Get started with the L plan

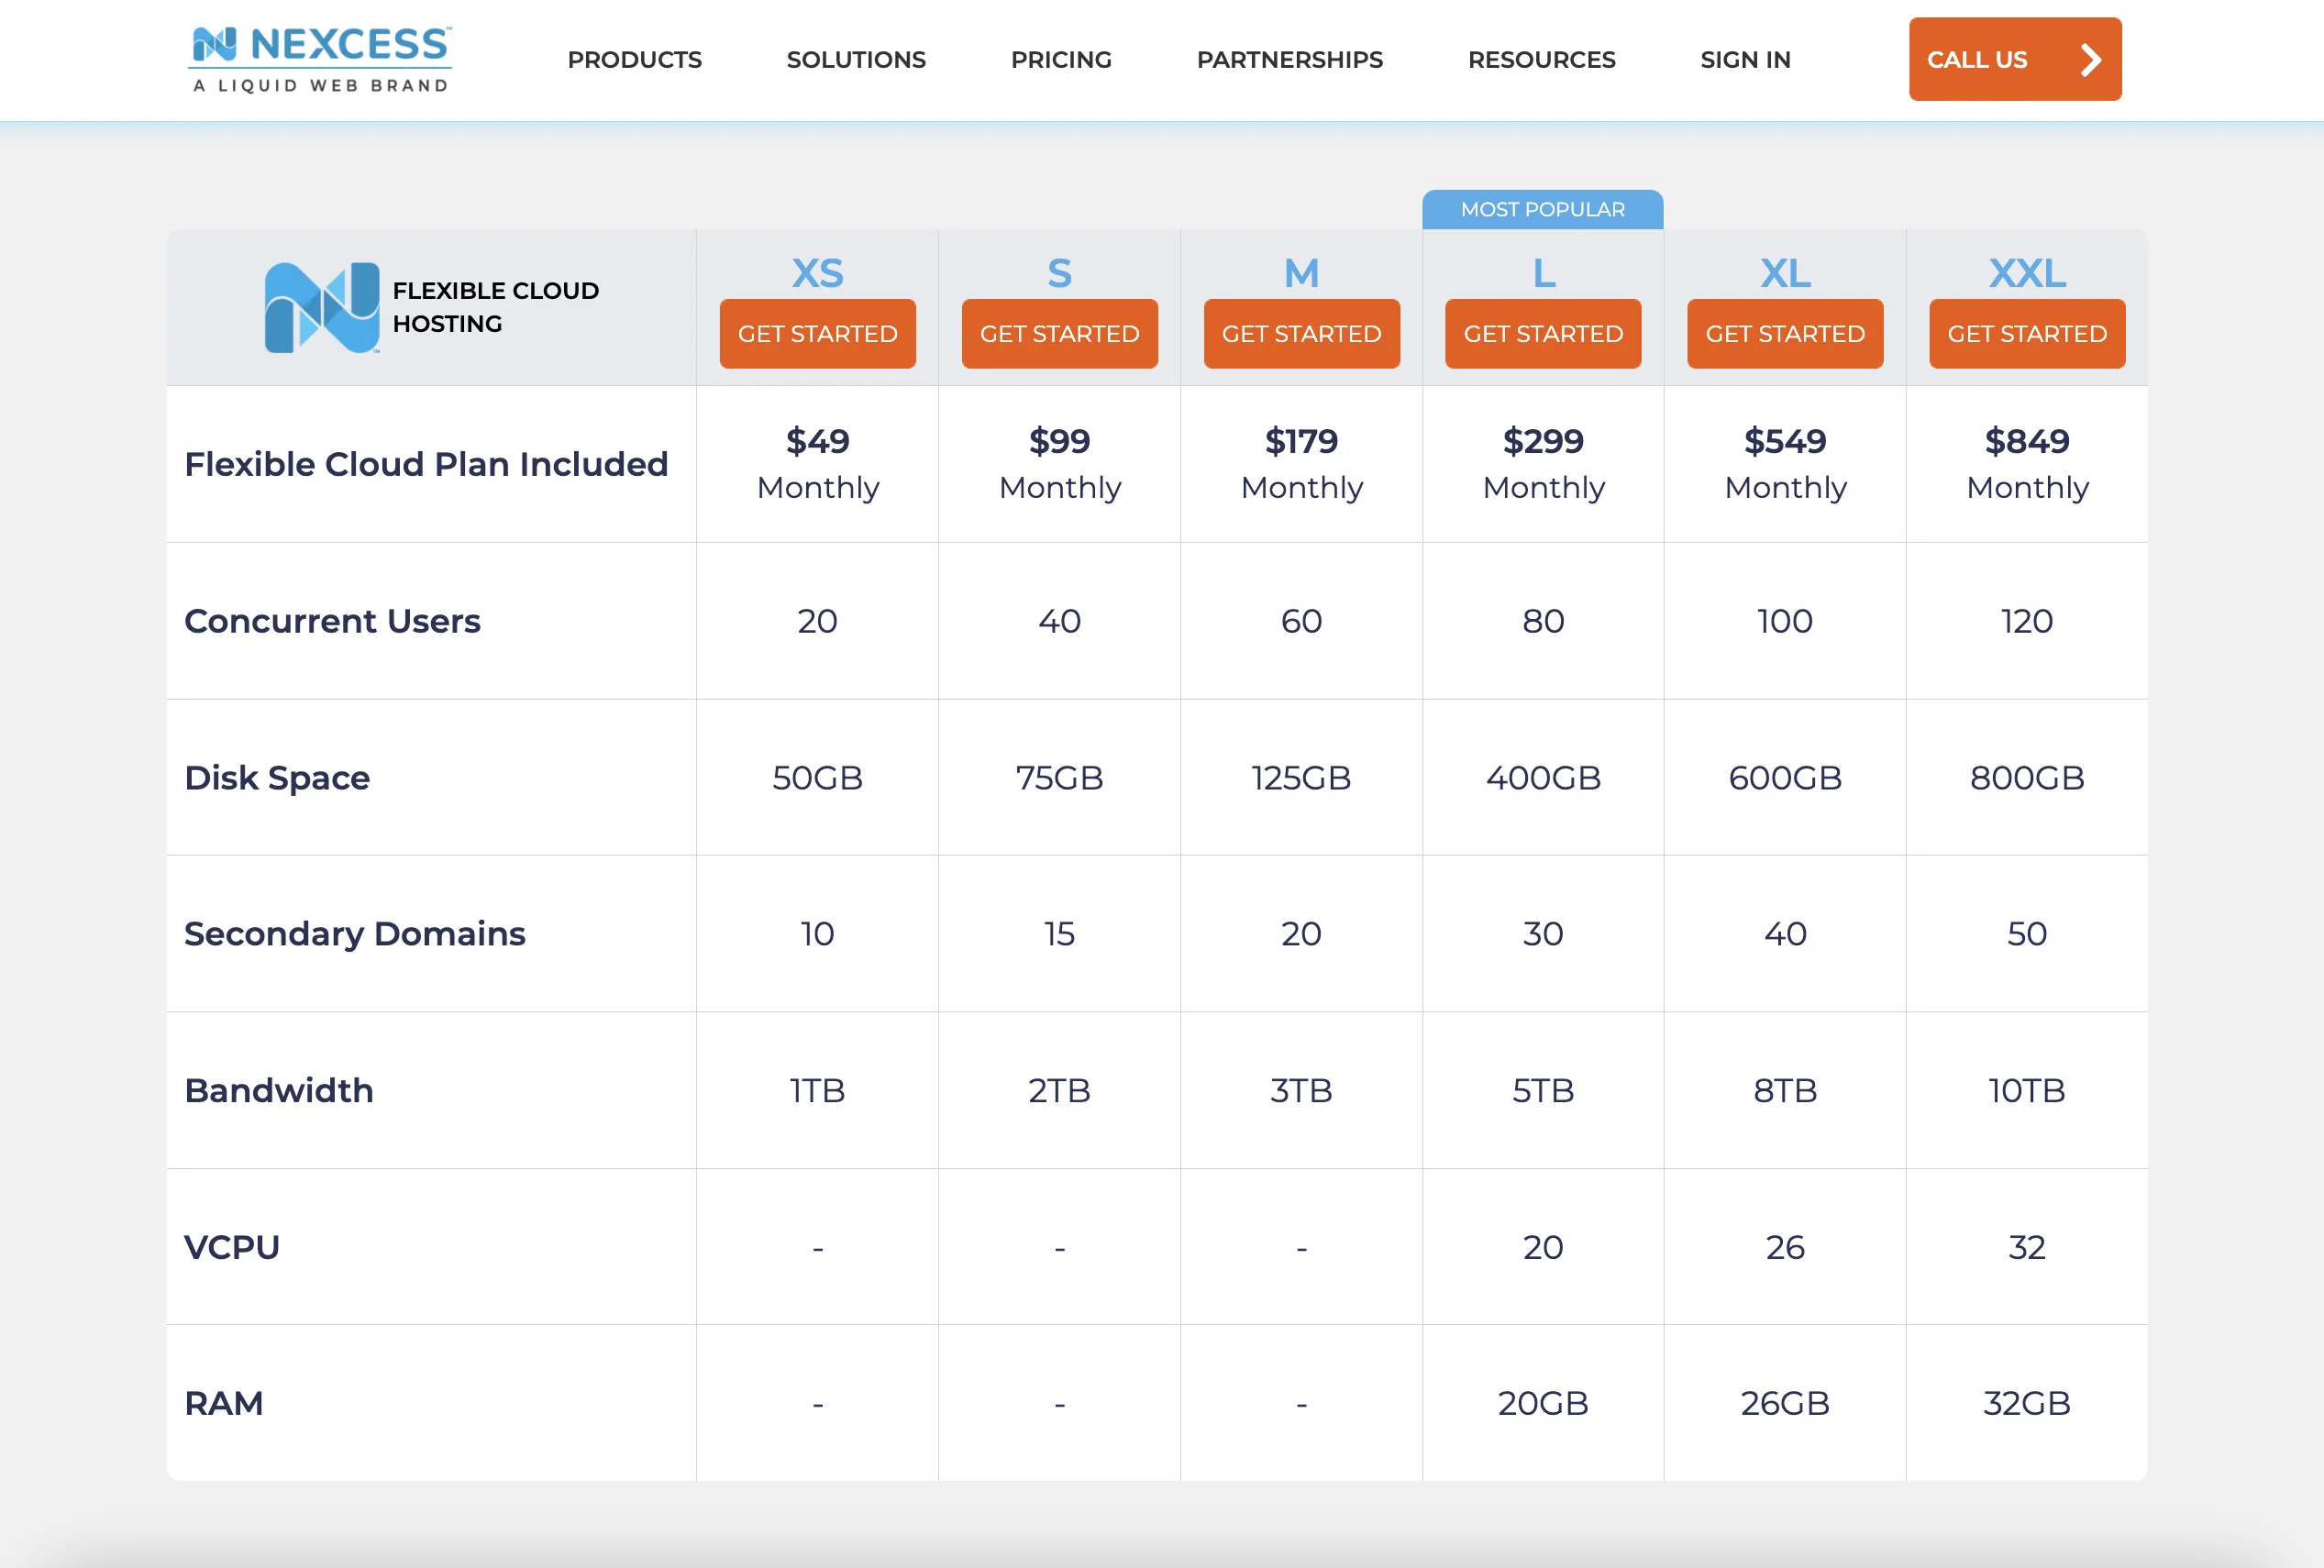(1542, 334)
